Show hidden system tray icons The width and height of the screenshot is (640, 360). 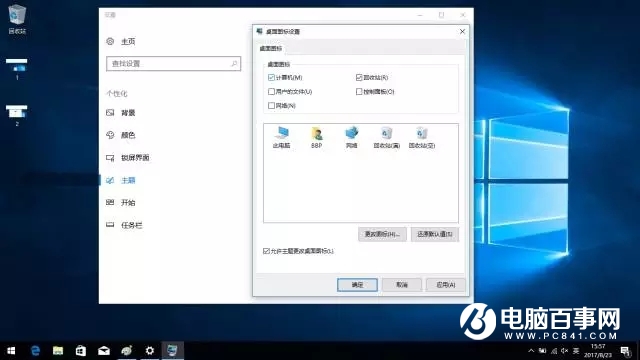point(531,351)
